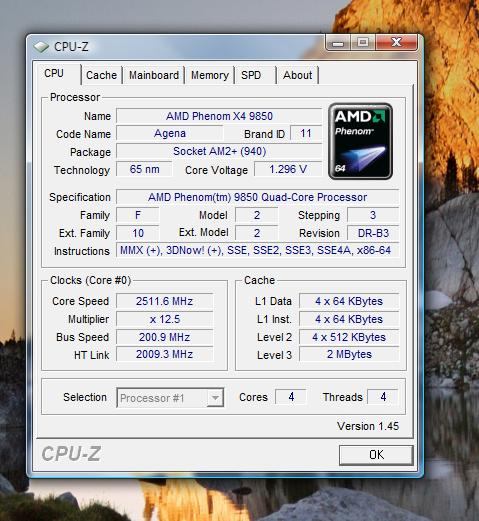The height and width of the screenshot is (521, 479).
Task: Maximize the CPU-Z window
Action: coord(363,43)
